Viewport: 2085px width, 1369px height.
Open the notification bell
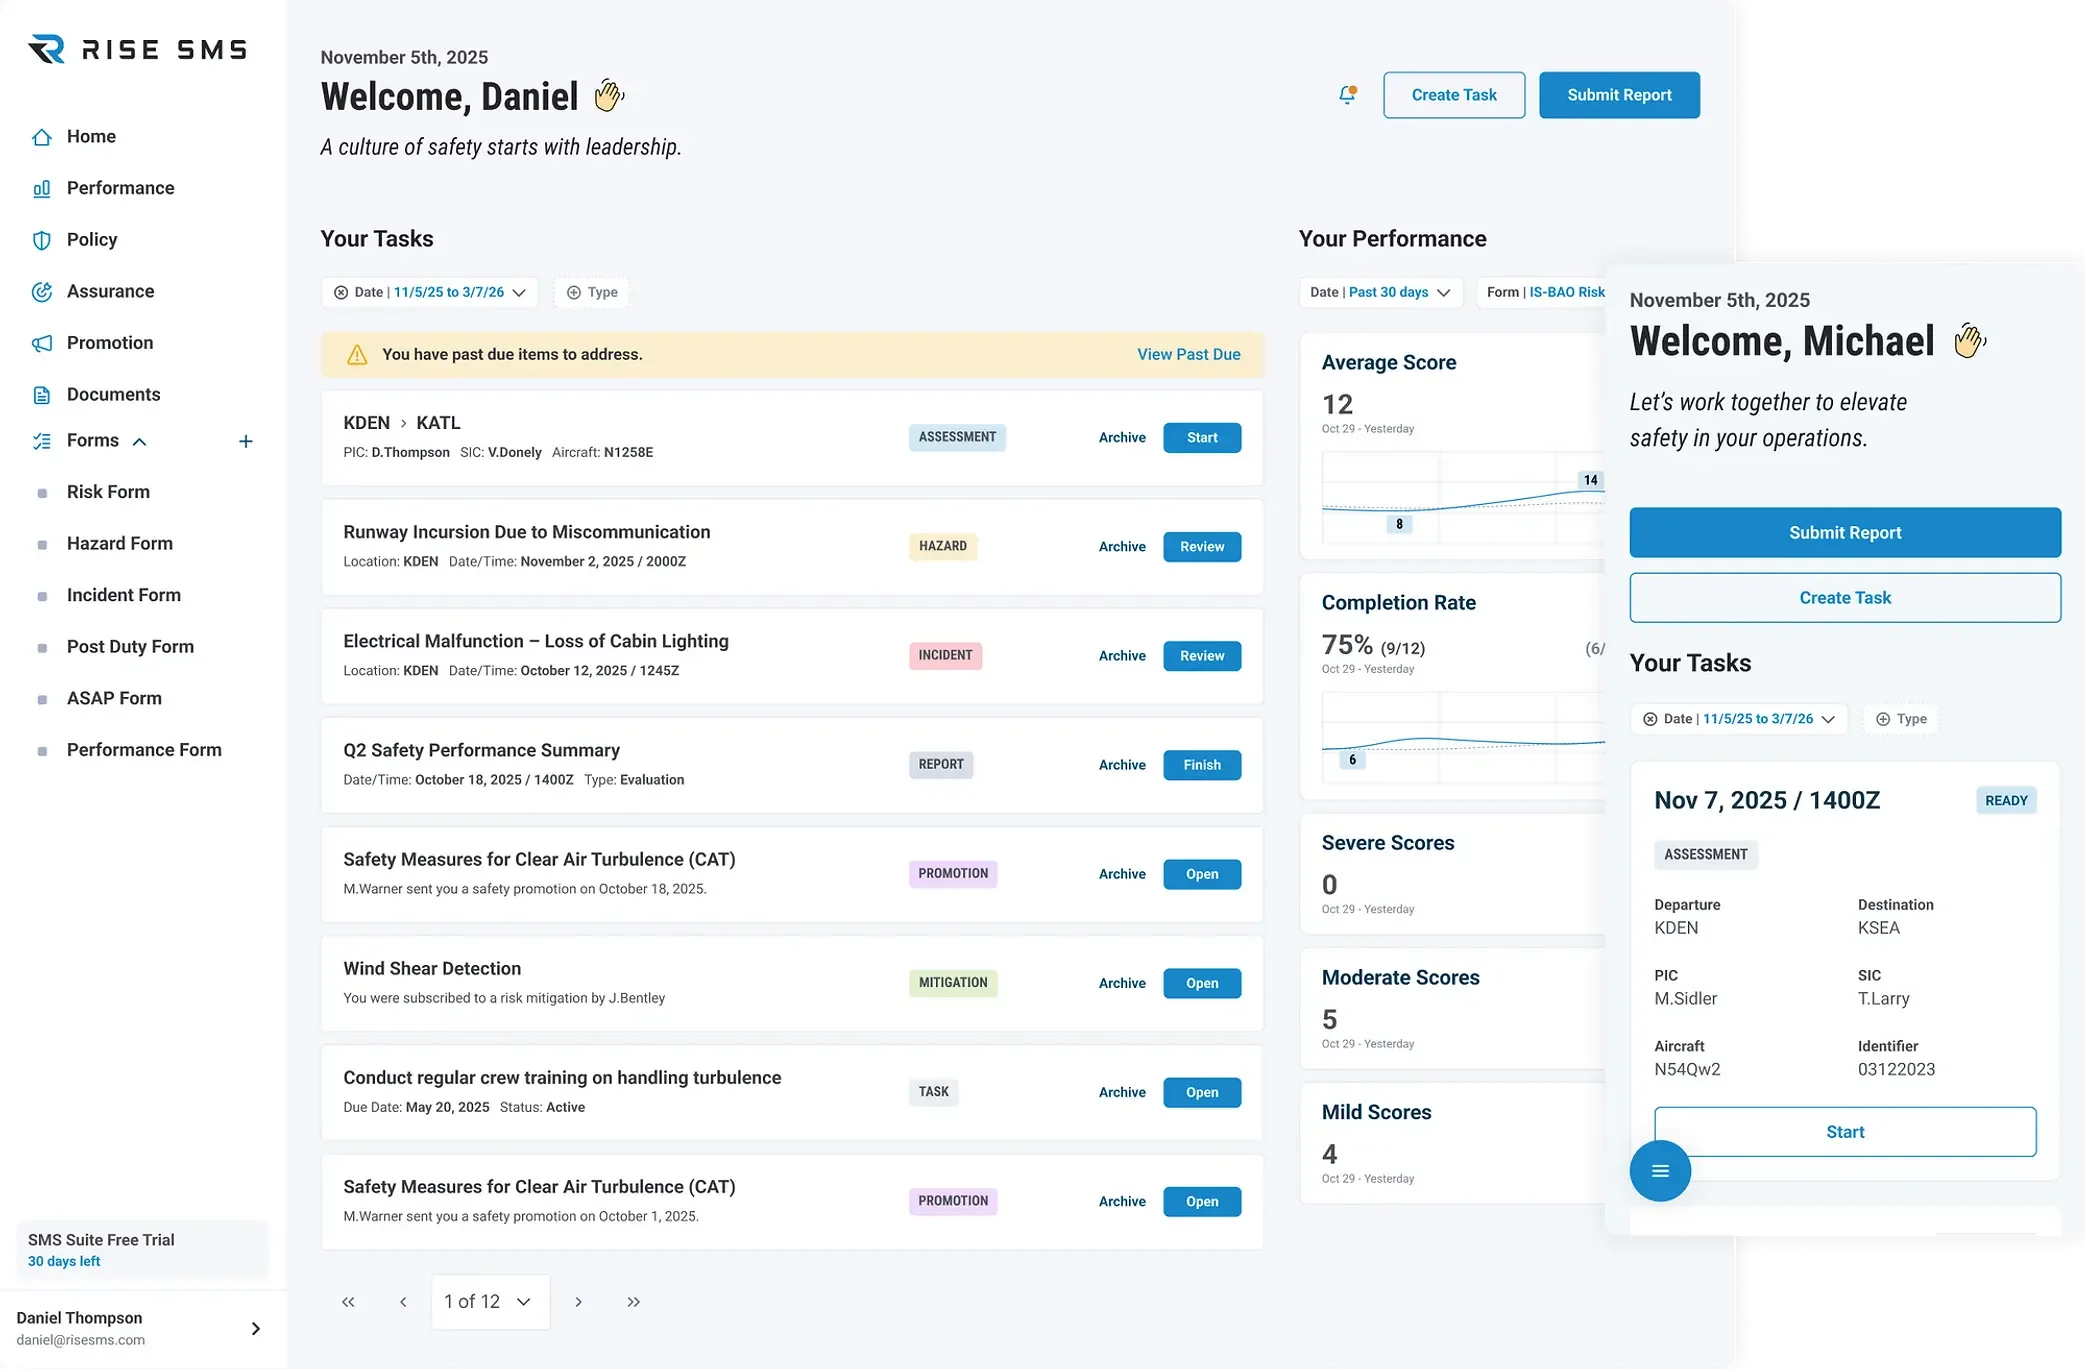[1347, 94]
